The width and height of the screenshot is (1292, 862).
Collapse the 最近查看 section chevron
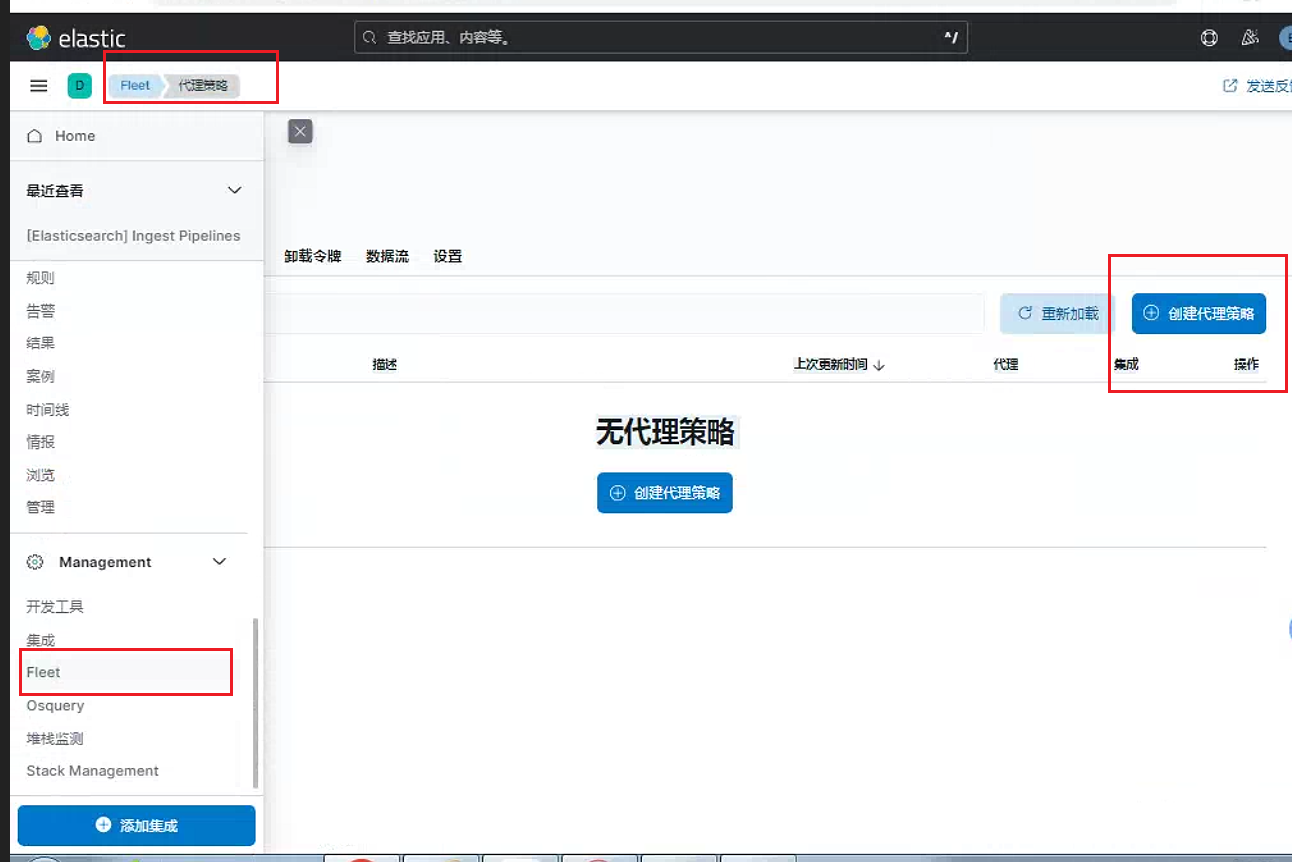235,190
